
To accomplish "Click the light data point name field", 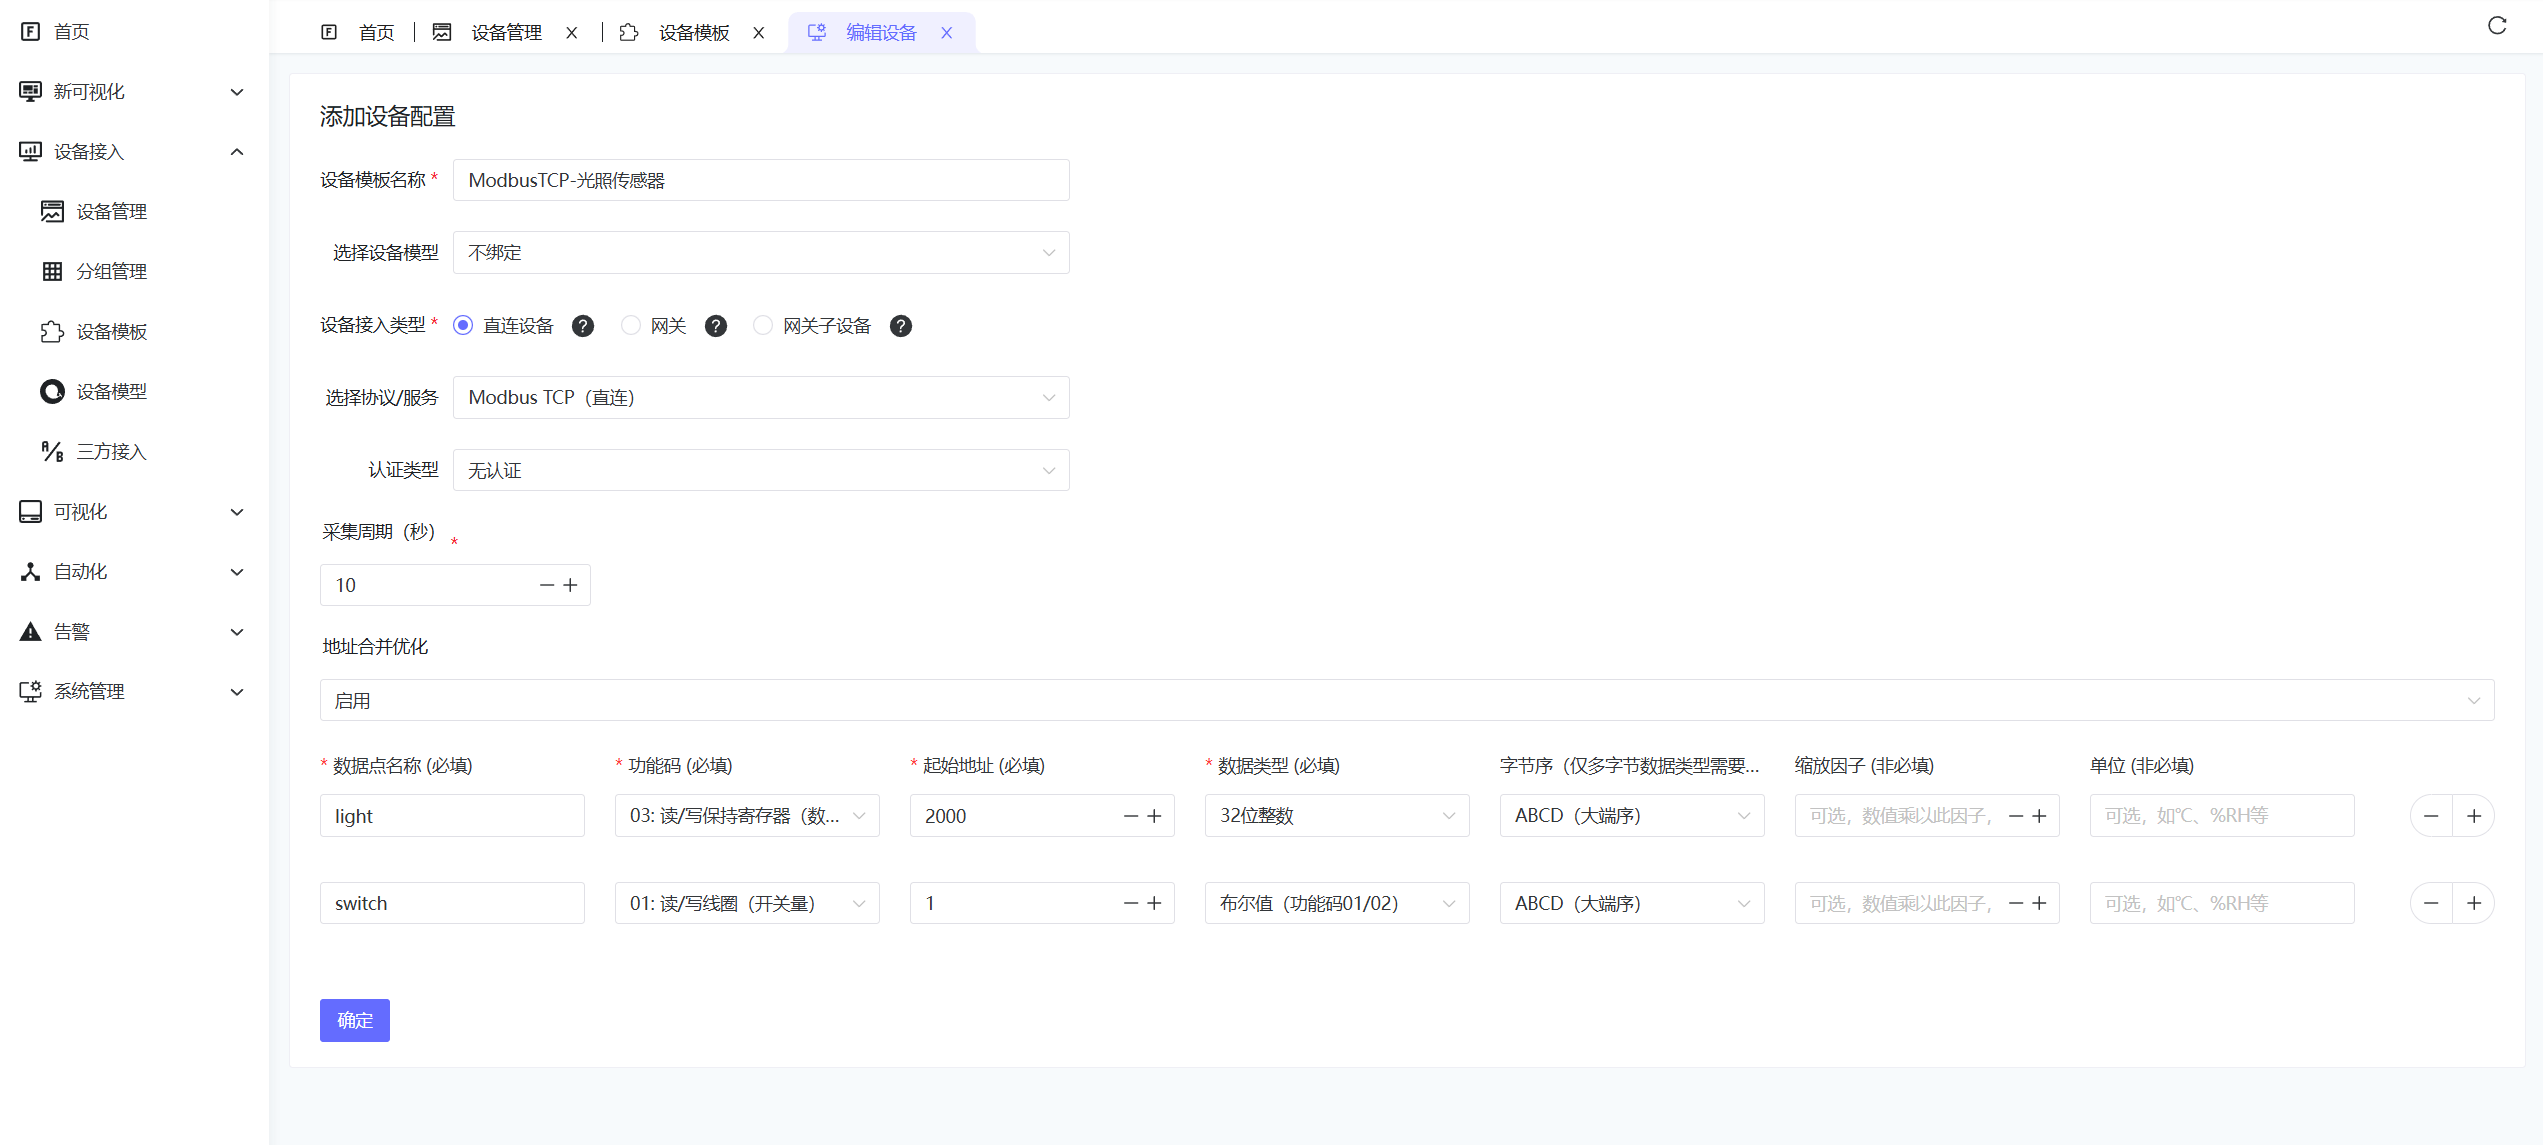I will [451, 815].
